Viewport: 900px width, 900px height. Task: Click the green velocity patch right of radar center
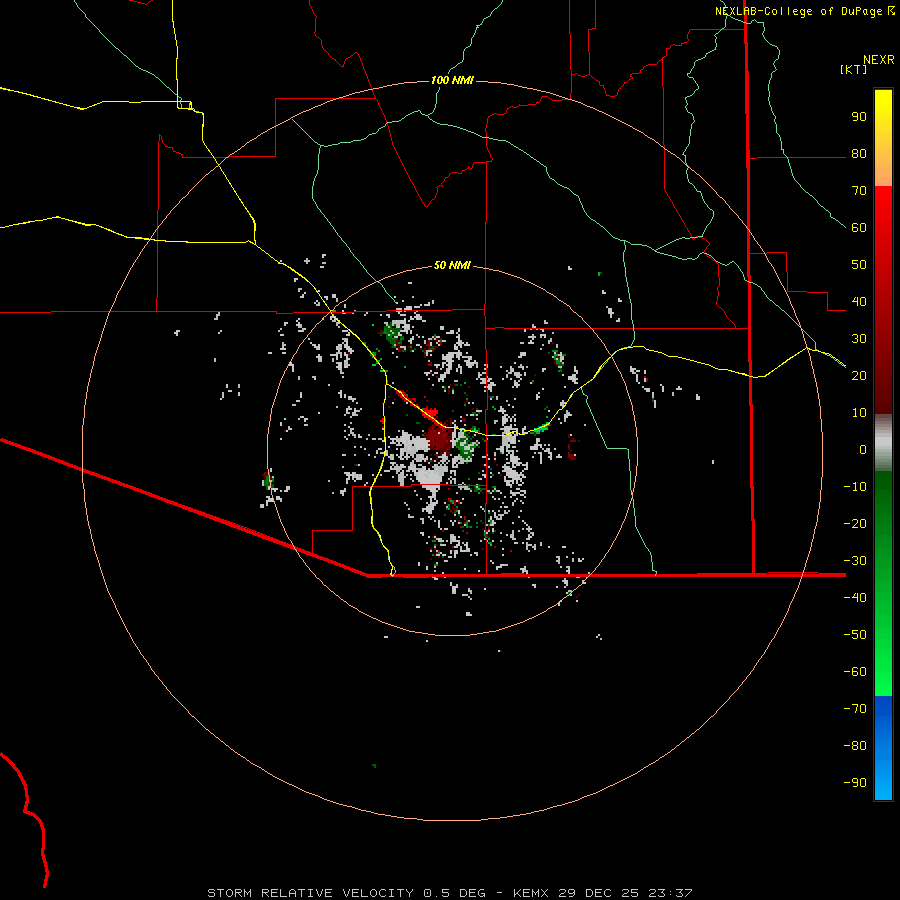[x=465, y=444]
